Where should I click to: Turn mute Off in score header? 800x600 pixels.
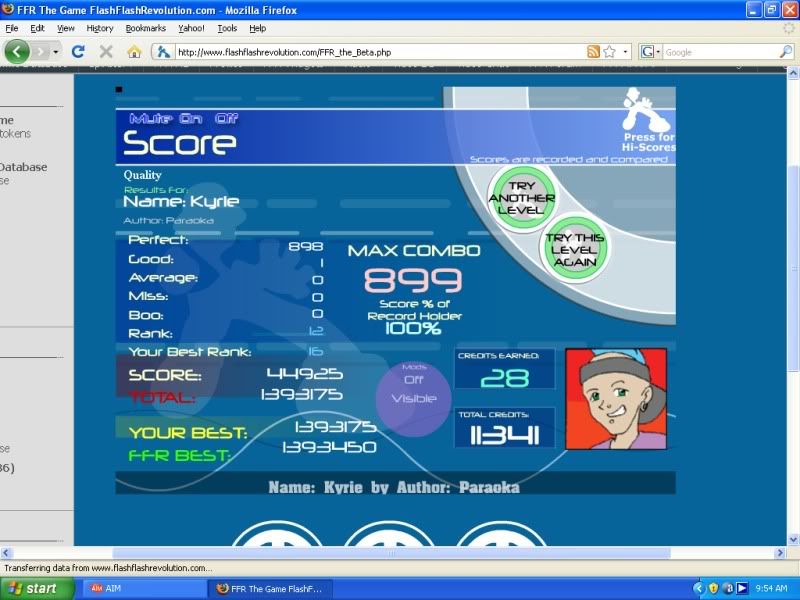point(227,118)
